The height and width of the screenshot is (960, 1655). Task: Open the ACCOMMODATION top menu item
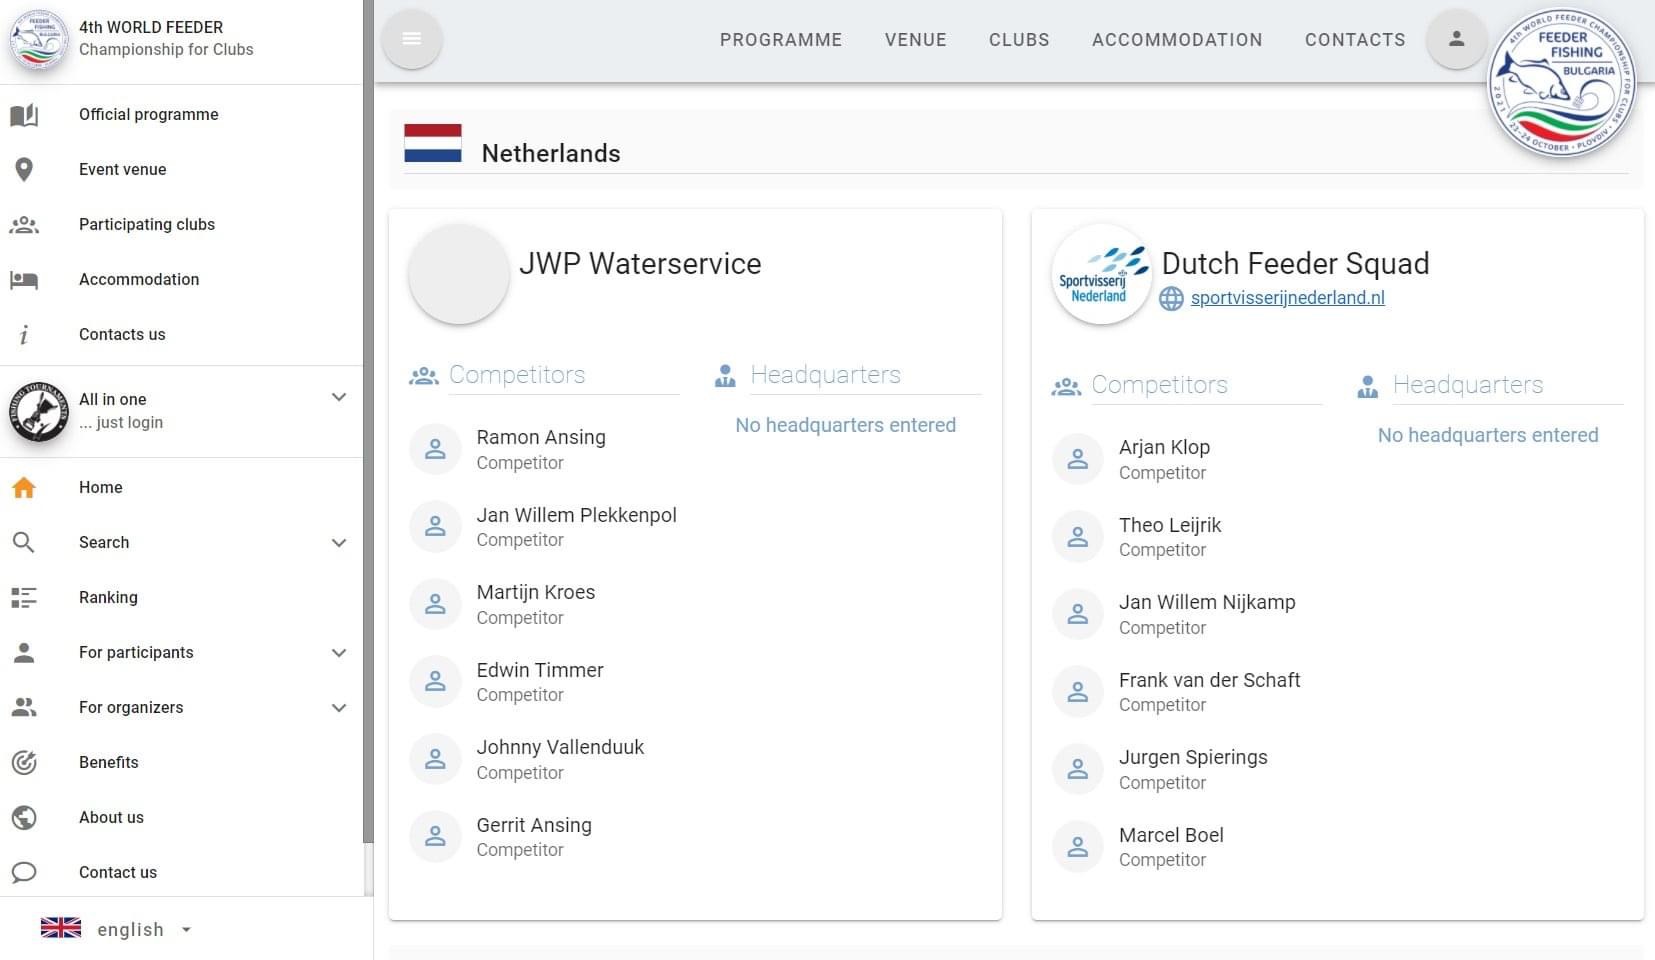click(1177, 40)
